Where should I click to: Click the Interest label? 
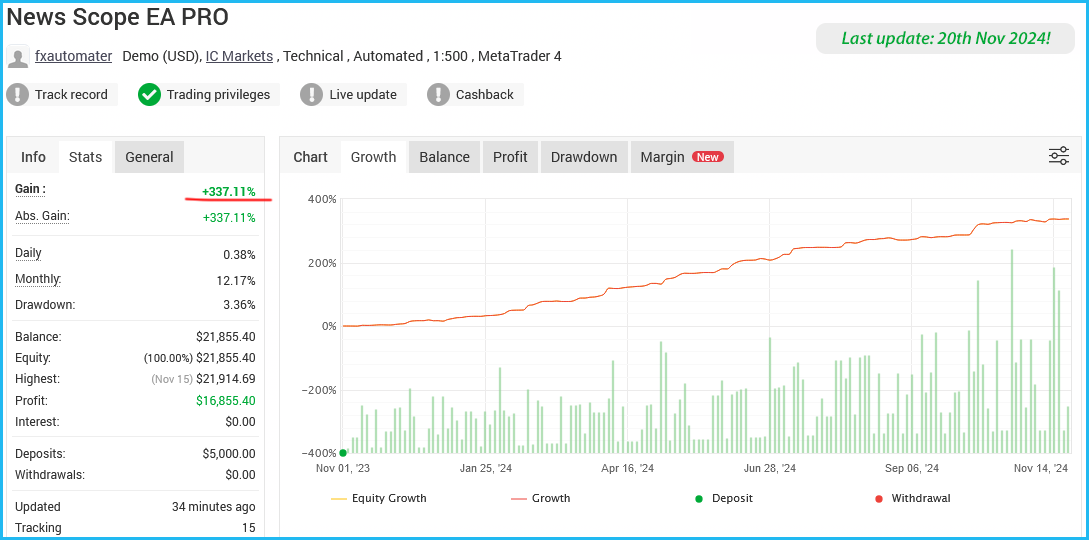38,421
